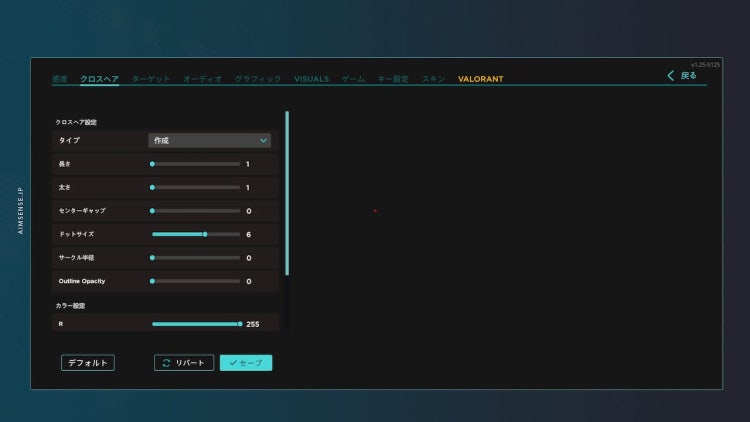Open the VALORANT tab
This screenshot has height=422, width=750.
[x=480, y=79]
